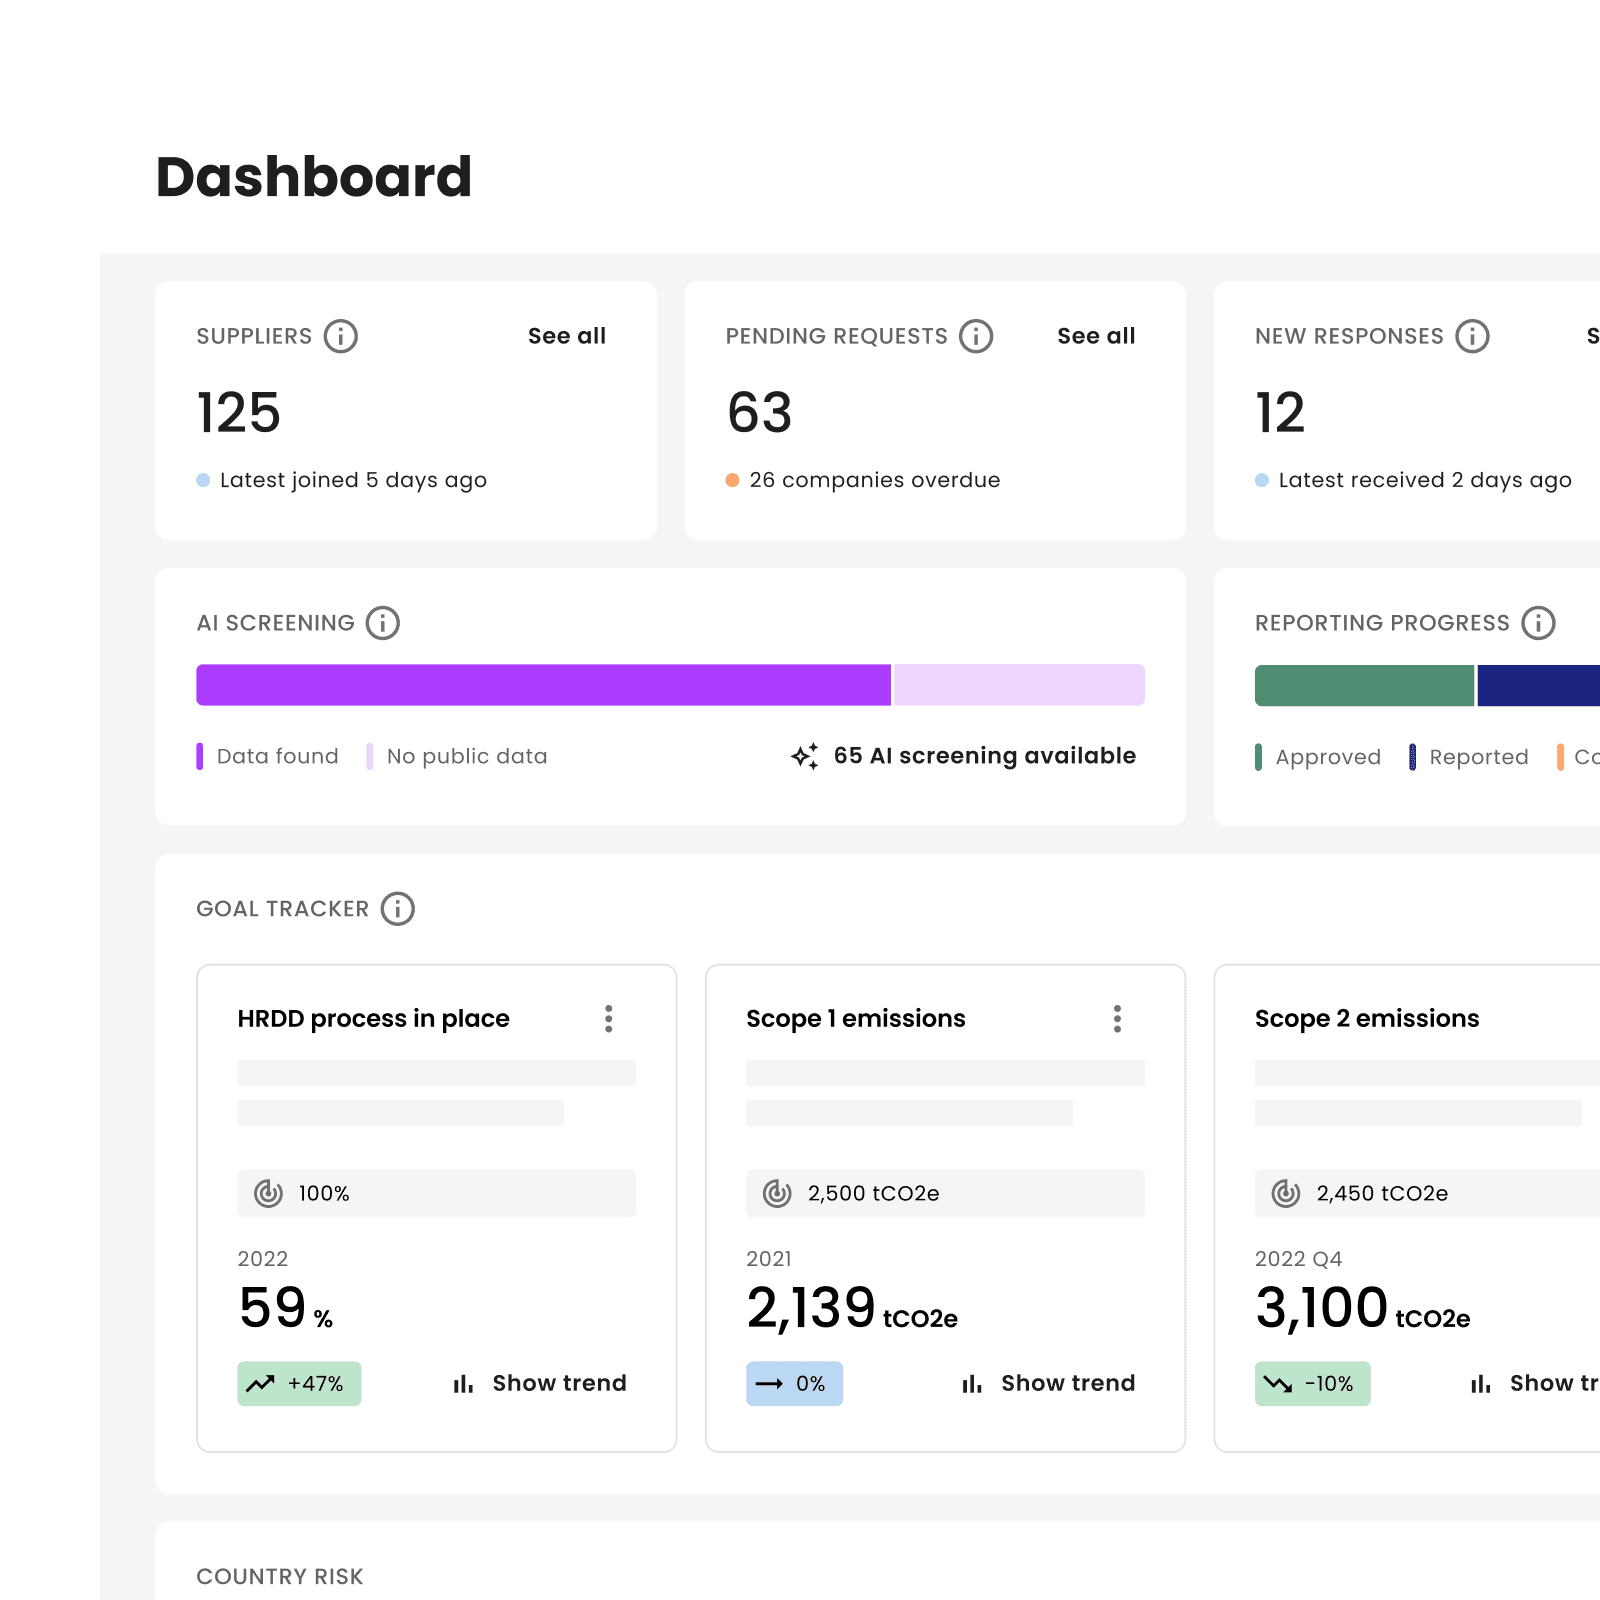The height and width of the screenshot is (1600, 1600).
Task: Open the Reporting Progress info icon
Action: [x=1537, y=622]
